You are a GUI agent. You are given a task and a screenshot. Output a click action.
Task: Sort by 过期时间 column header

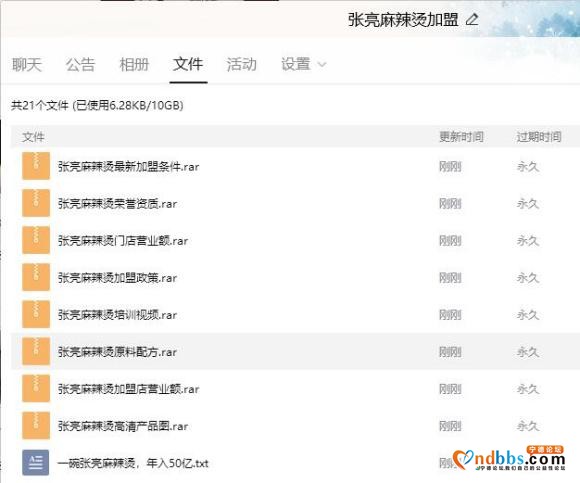pyautogui.click(x=539, y=137)
